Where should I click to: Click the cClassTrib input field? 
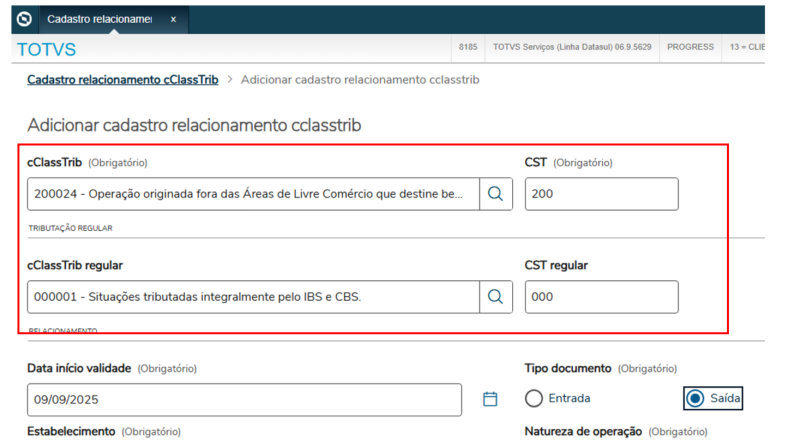tap(252, 194)
